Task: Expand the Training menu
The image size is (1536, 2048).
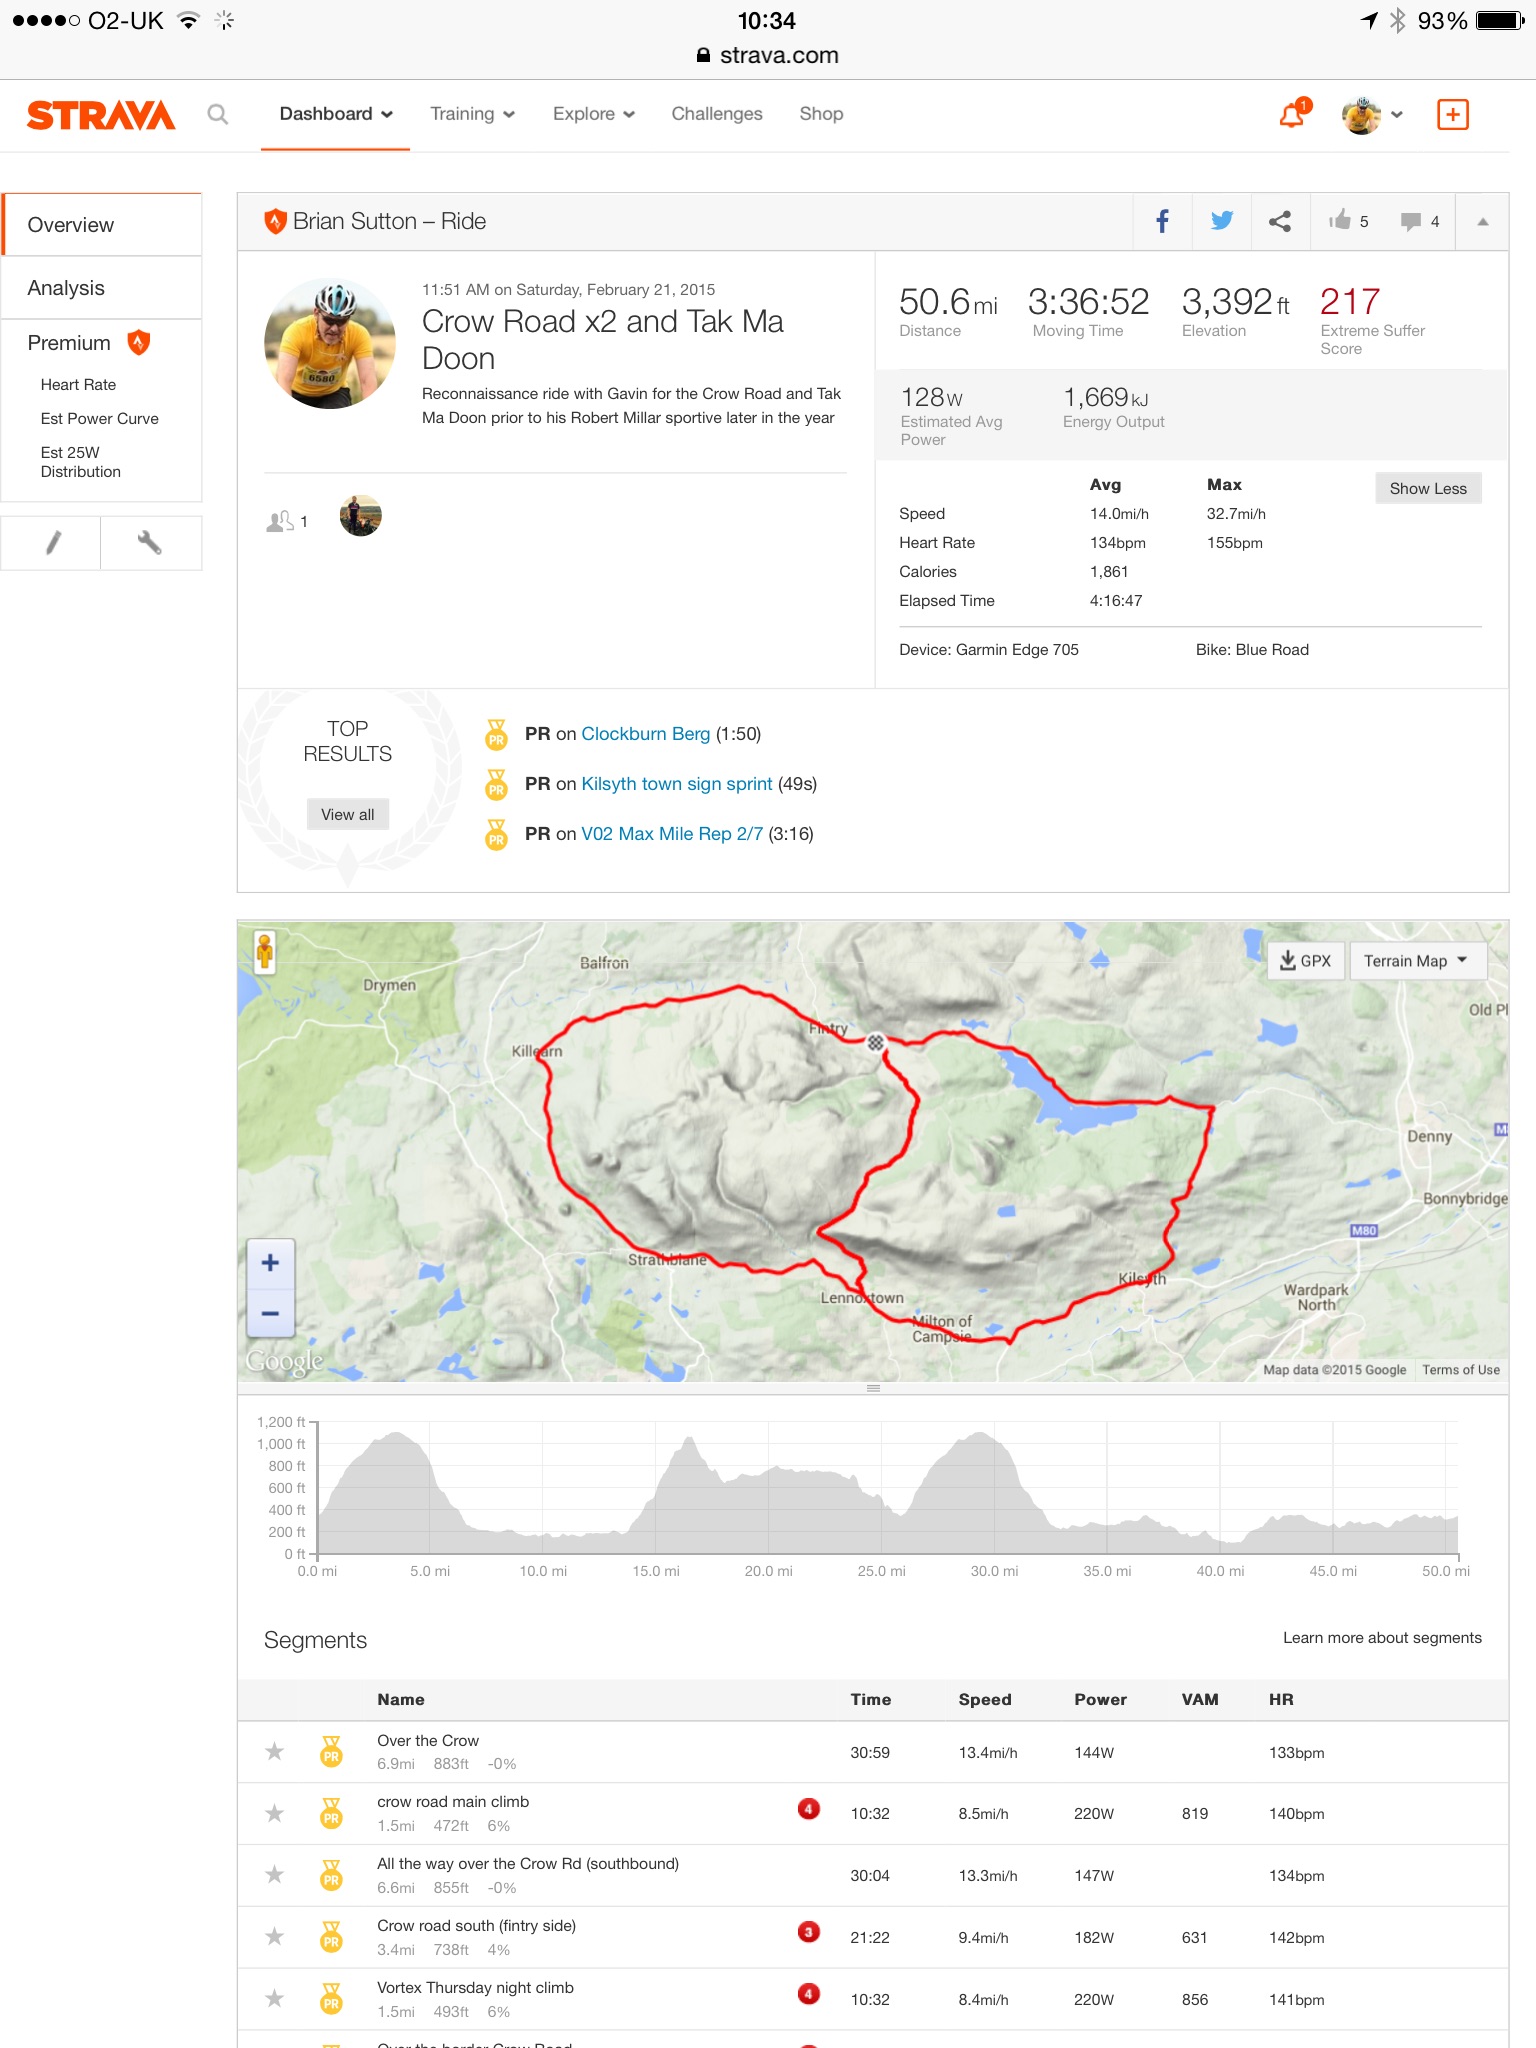Action: tap(472, 114)
